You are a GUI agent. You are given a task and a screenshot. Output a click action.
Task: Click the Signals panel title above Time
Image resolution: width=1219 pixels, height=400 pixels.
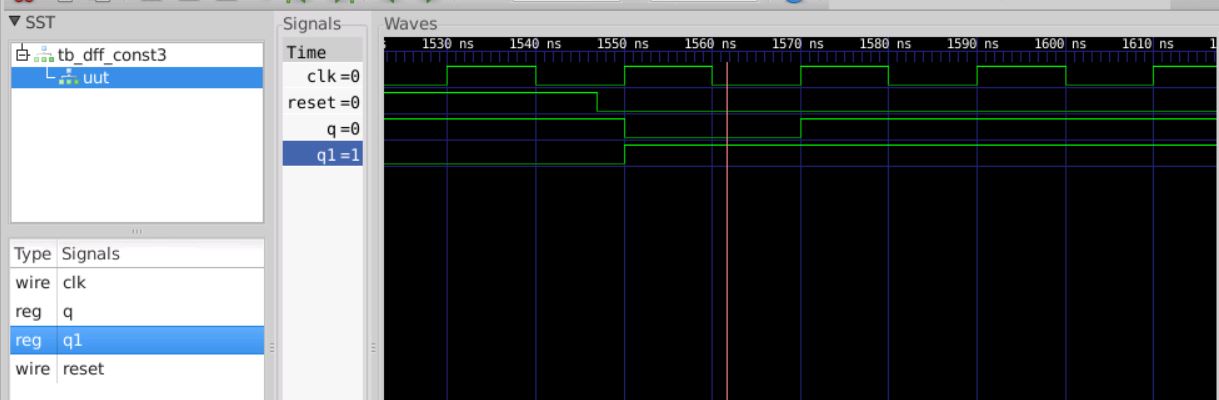point(314,24)
